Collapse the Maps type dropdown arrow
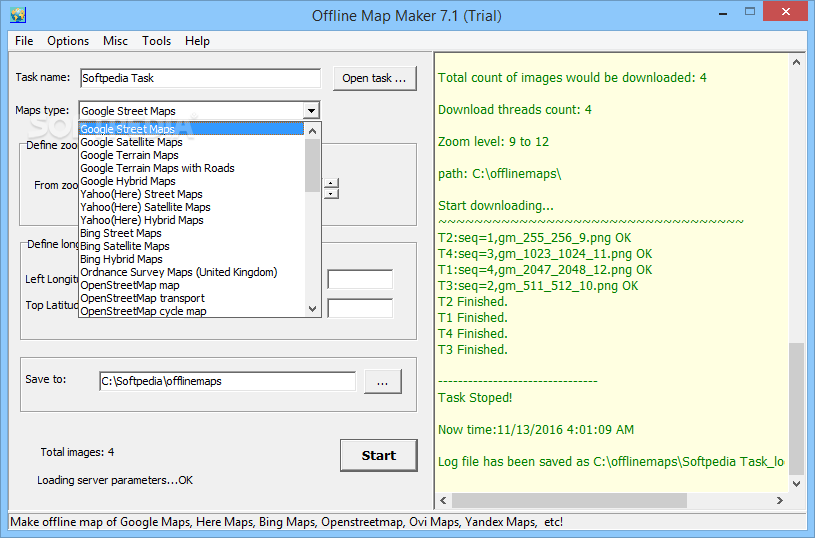Viewport: 815px width, 538px height. pyautogui.click(x=311, y=111)
